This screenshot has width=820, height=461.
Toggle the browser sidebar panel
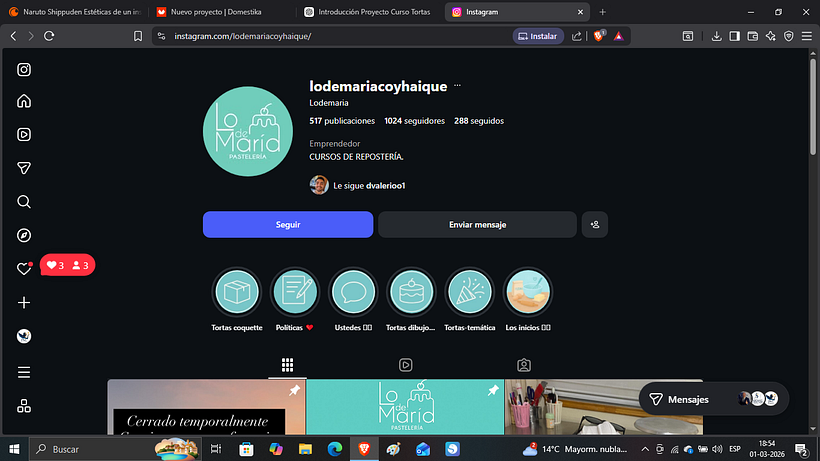click(x=735, y=36)
